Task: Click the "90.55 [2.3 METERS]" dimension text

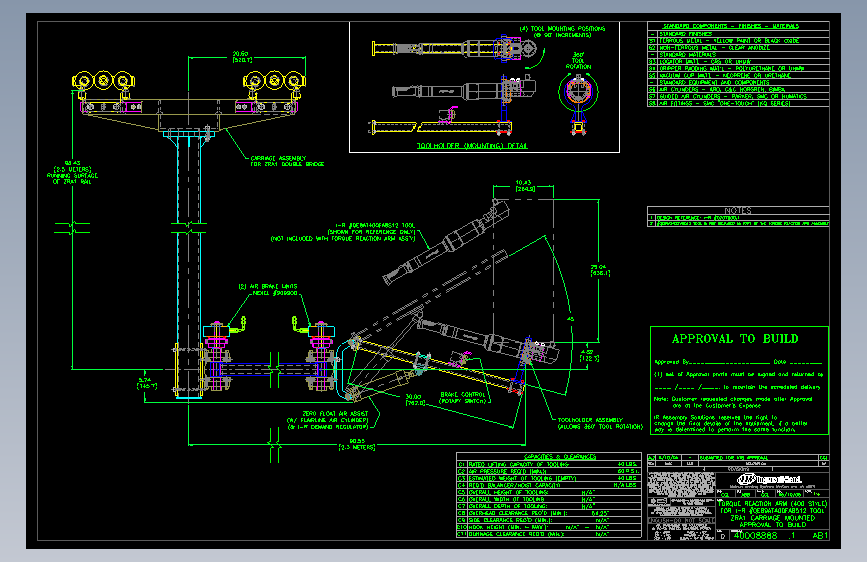Action: click(x=357, y=444)
